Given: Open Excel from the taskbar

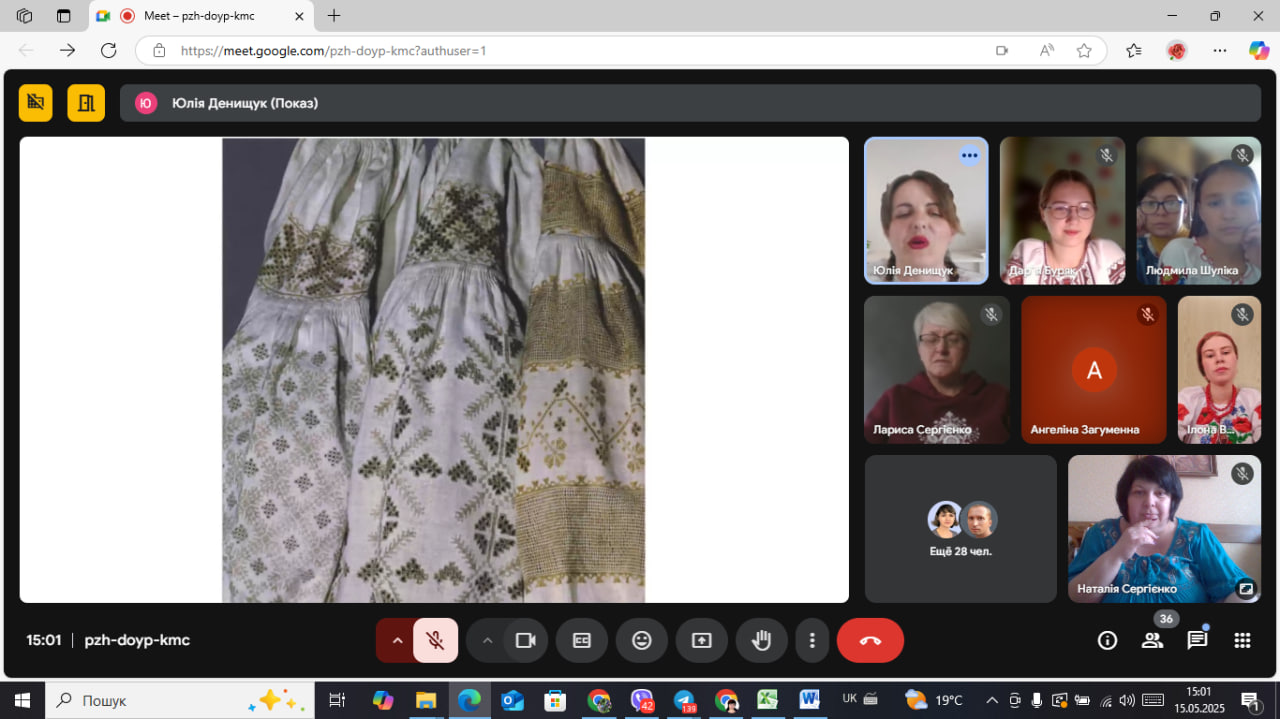Looking at the screenshot, I should tap(767, 700).
